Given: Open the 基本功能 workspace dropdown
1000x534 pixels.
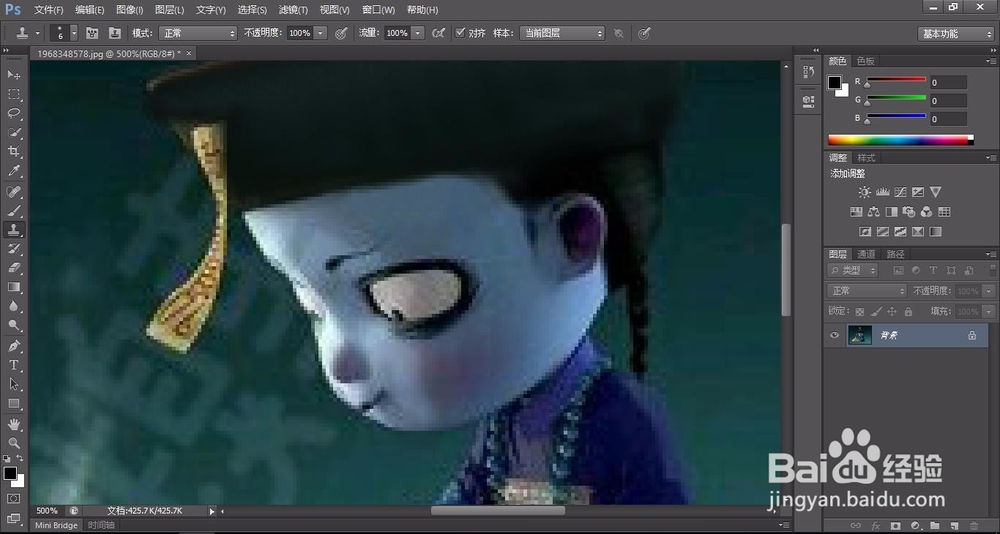Looking at the screenshot, I should pyautogui.click(x=955, y=34).
